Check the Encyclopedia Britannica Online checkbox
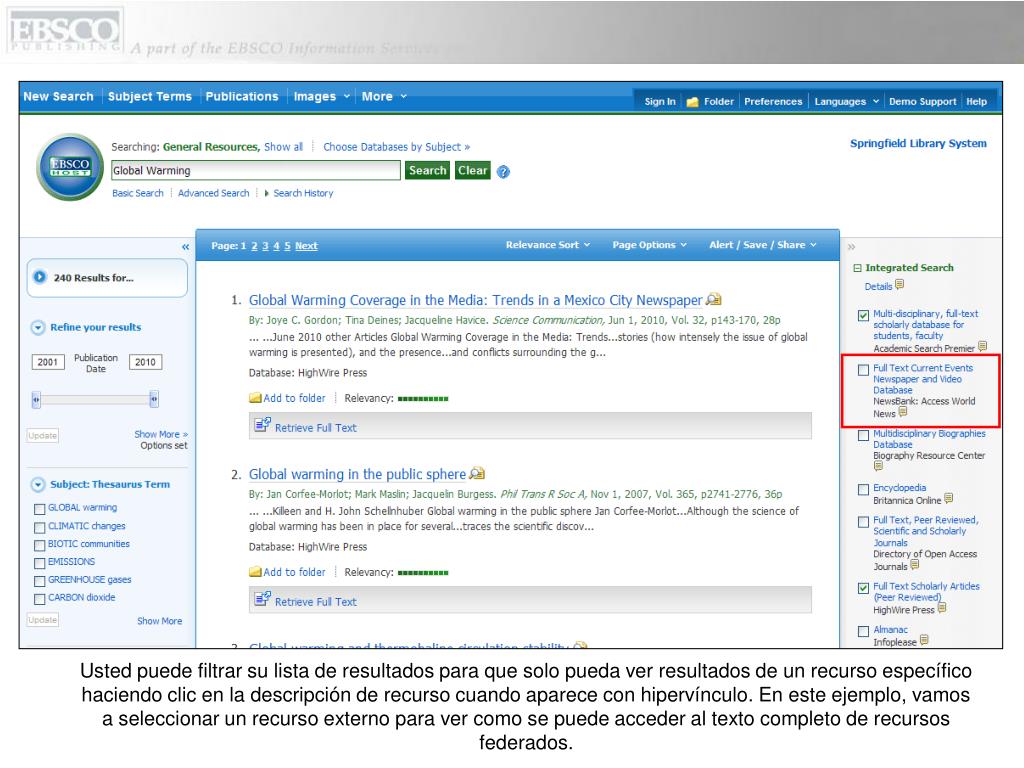The width and height of the screenshot is (1024, 768). click(x=863, y=489)
